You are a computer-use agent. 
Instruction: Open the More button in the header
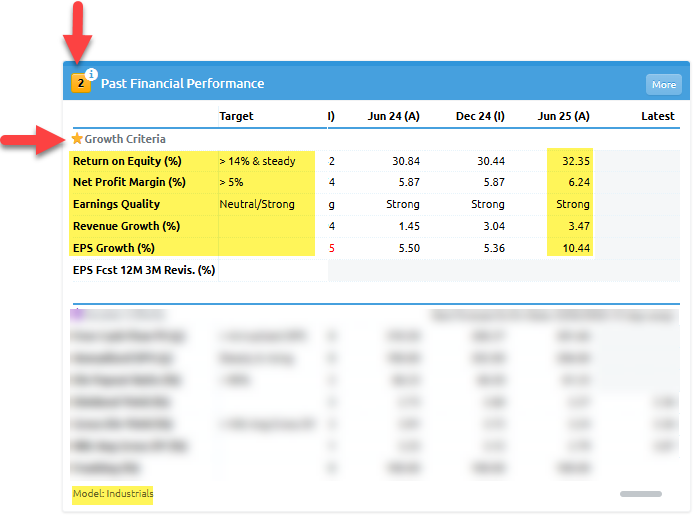[663, 85]
